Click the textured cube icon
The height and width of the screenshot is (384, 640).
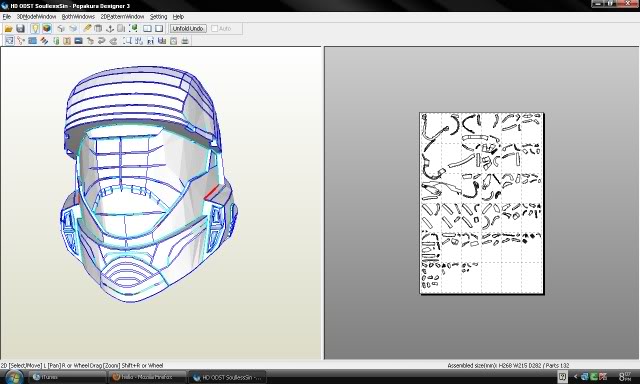pos(47,29)
